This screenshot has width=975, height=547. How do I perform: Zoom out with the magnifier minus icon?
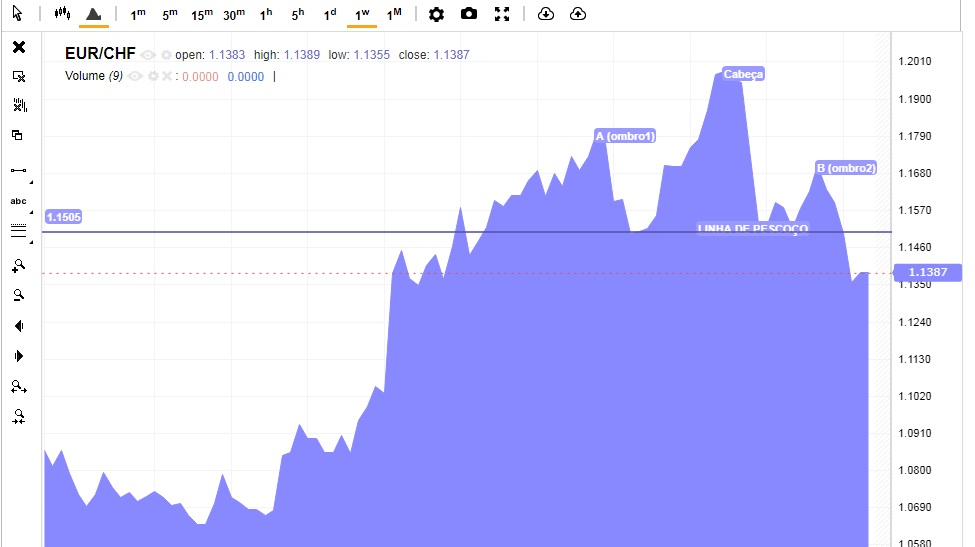pos(19,295)
